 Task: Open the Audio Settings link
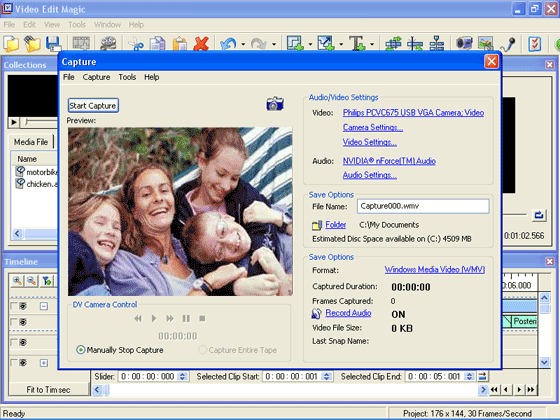point(370,175)
